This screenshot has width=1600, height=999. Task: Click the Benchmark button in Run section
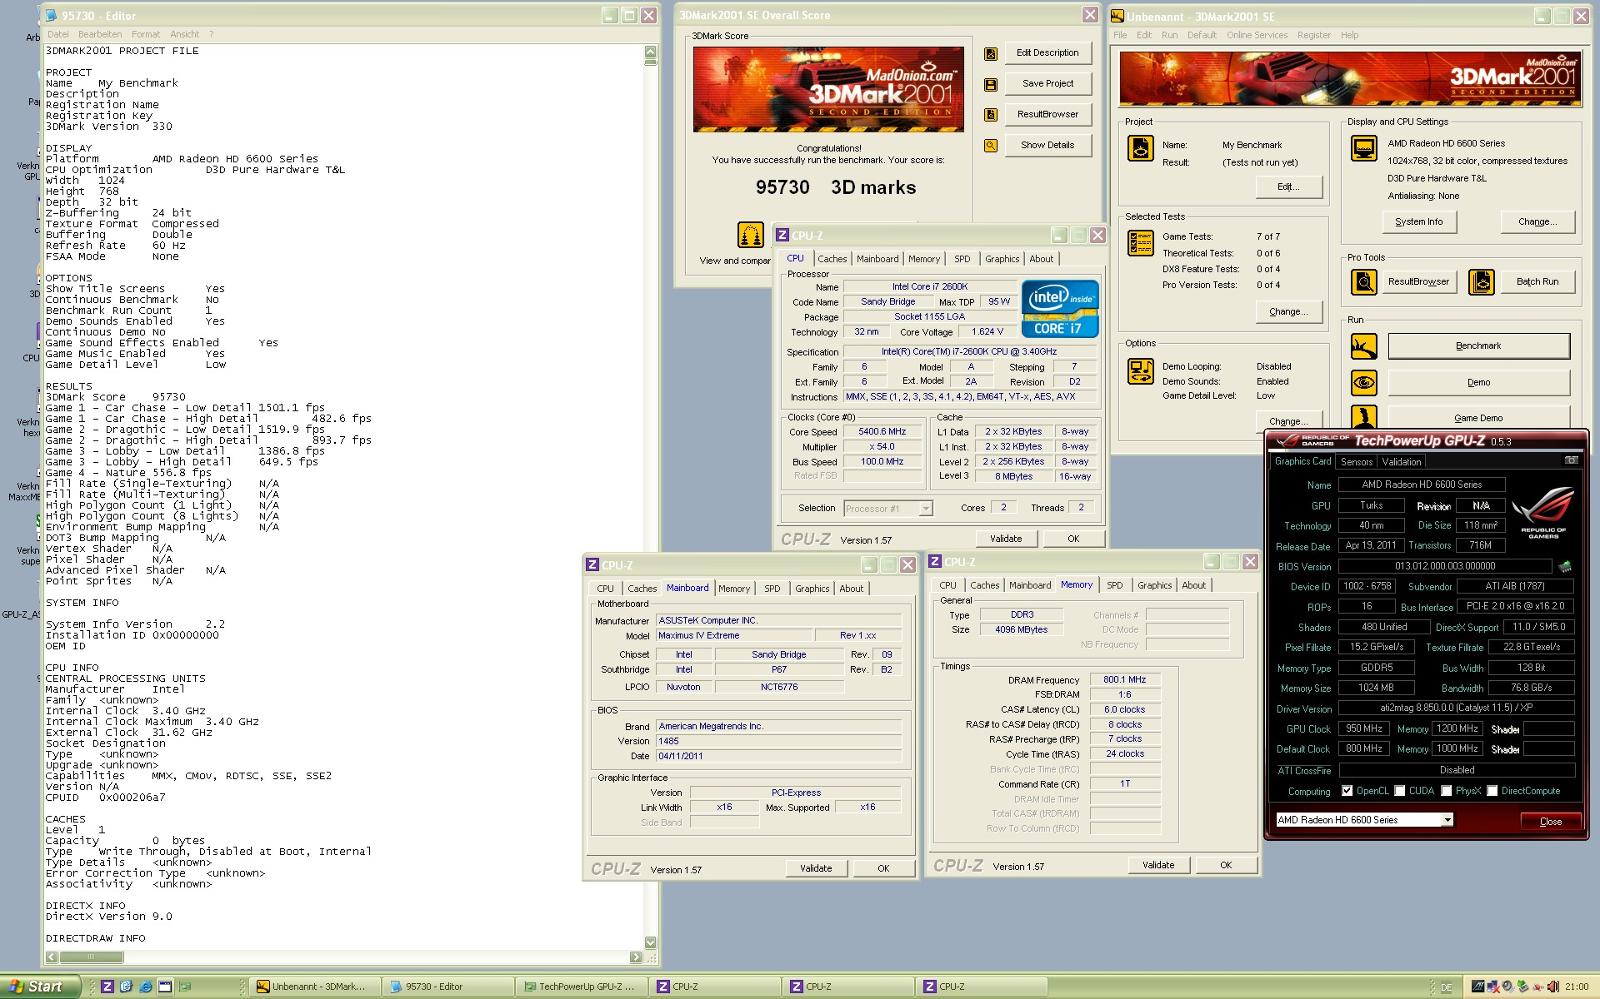coord(1478,346)
